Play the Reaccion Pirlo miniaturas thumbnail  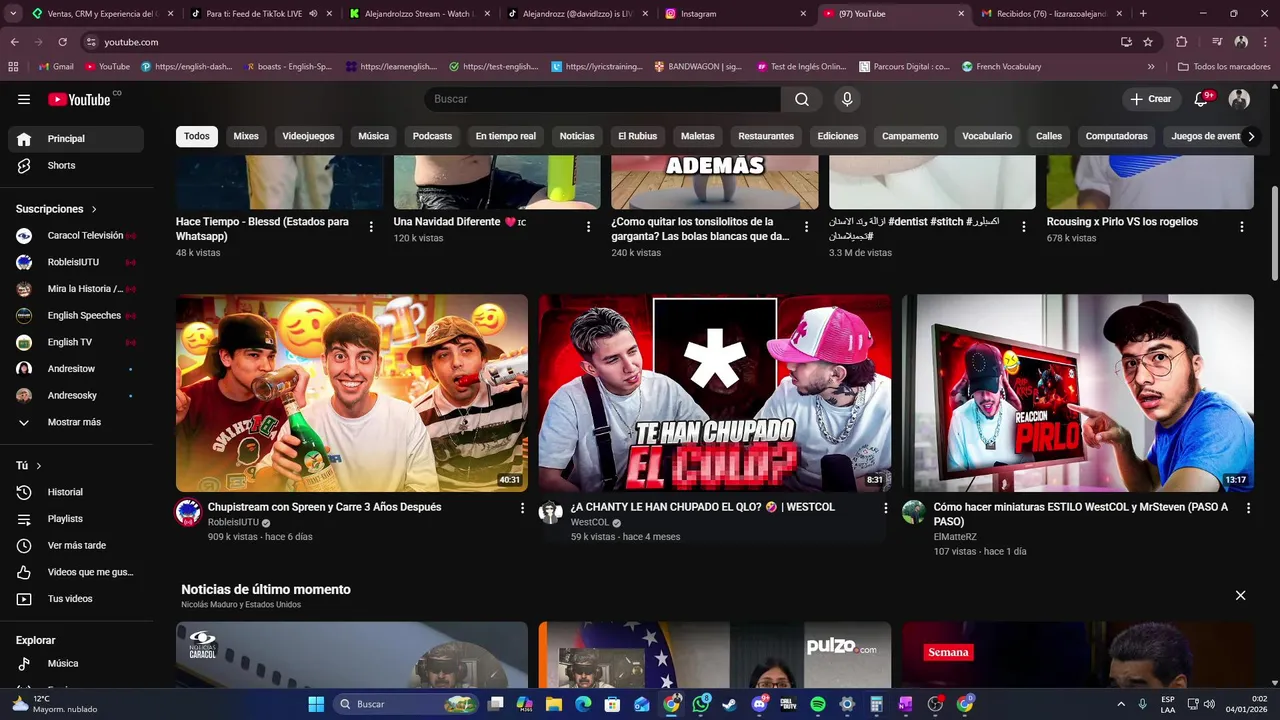click(1078, 392)
